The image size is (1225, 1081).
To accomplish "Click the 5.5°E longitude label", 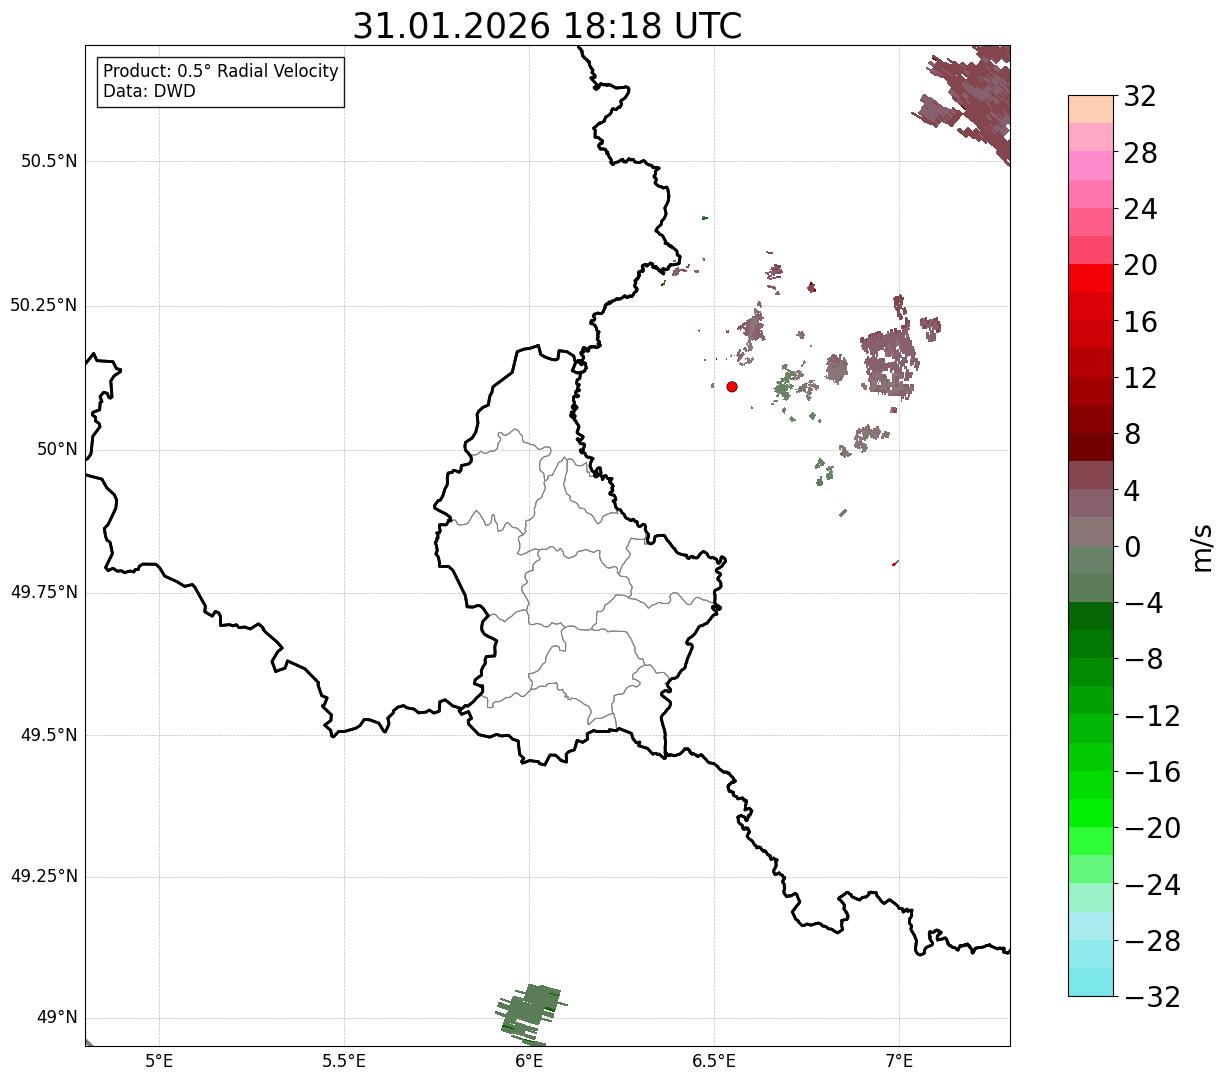I will pyautogui.click(x=344, y=1061).
